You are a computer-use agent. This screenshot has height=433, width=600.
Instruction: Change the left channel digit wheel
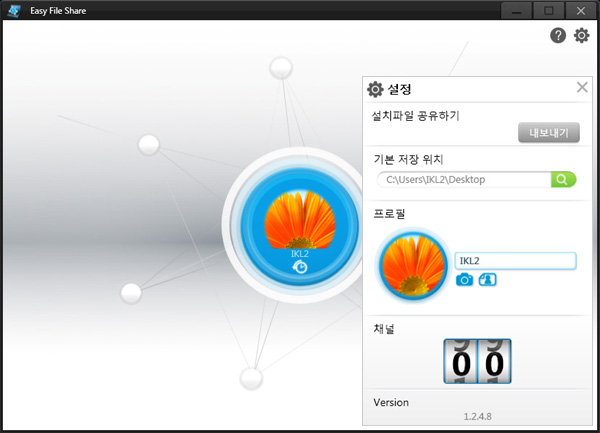pyautogui.click(x=461, y=361)
